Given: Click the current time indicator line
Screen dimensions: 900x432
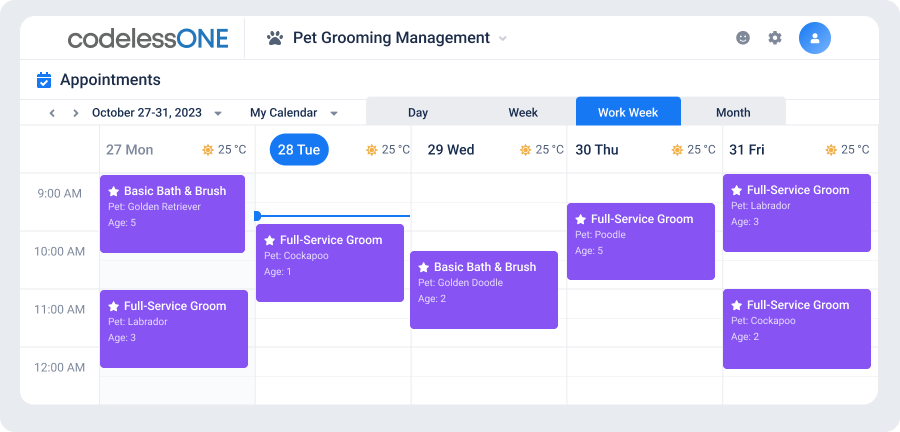Looking at the screenshot, I should point(332,216).
